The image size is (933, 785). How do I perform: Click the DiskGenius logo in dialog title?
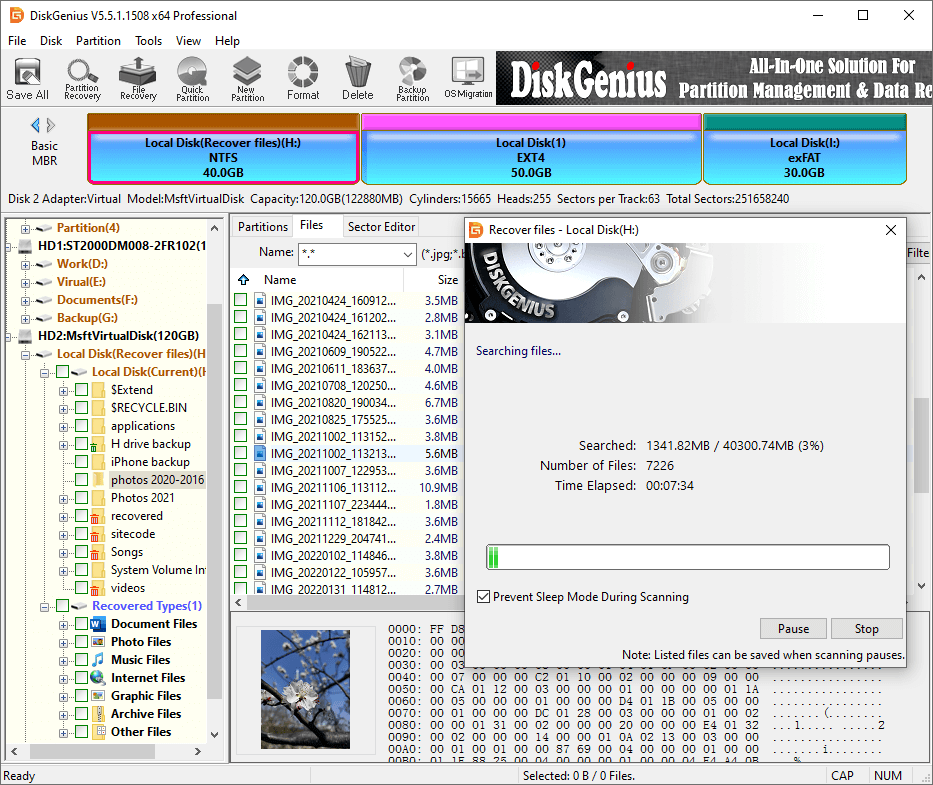click(x=476, y=230)
